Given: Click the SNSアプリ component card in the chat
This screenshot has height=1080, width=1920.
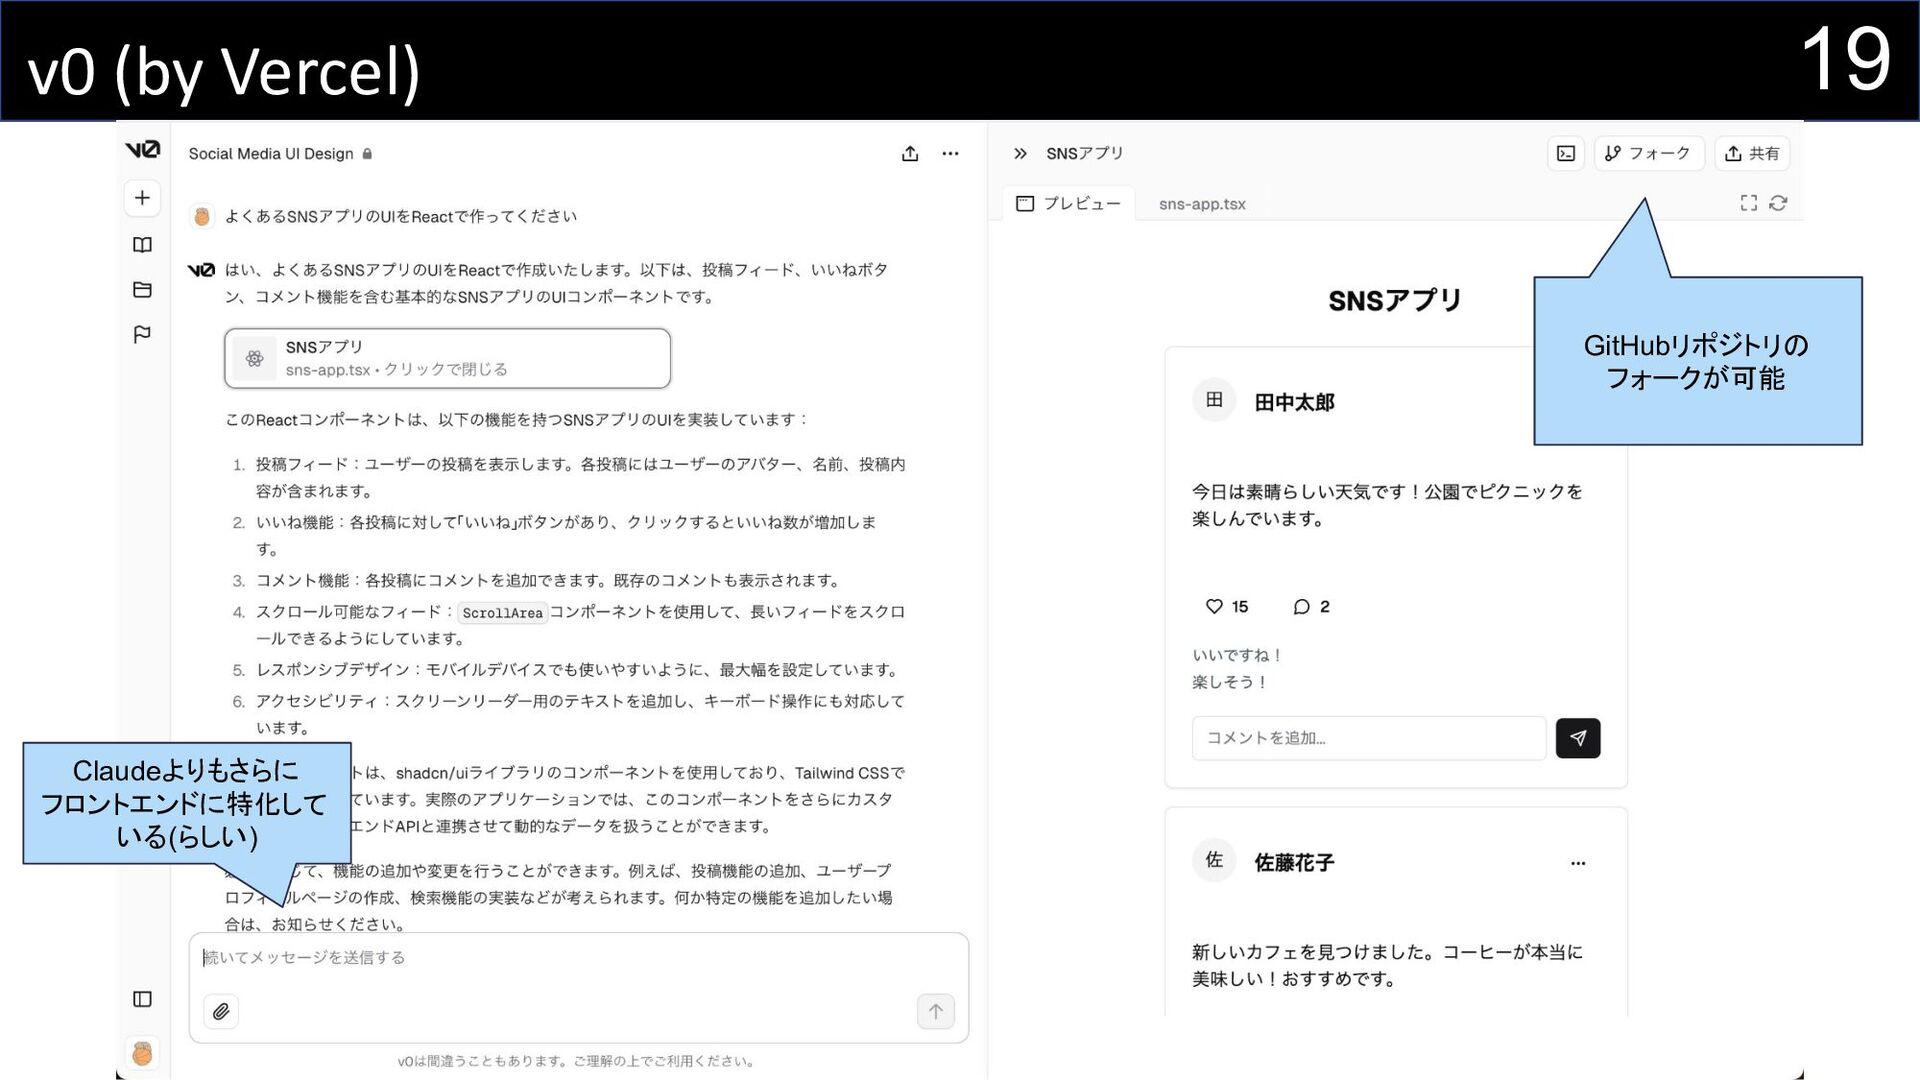Looking at the screenshot, I should pyautogui.click(x=447, y=358).
